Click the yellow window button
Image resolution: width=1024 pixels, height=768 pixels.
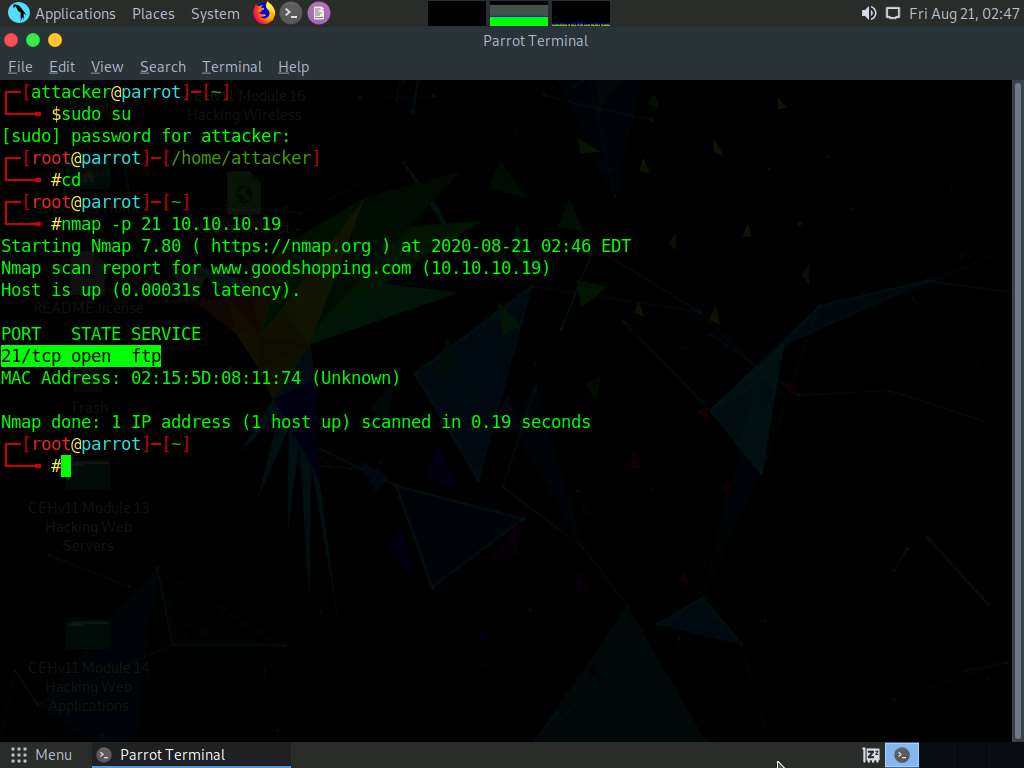coord(55,40)
